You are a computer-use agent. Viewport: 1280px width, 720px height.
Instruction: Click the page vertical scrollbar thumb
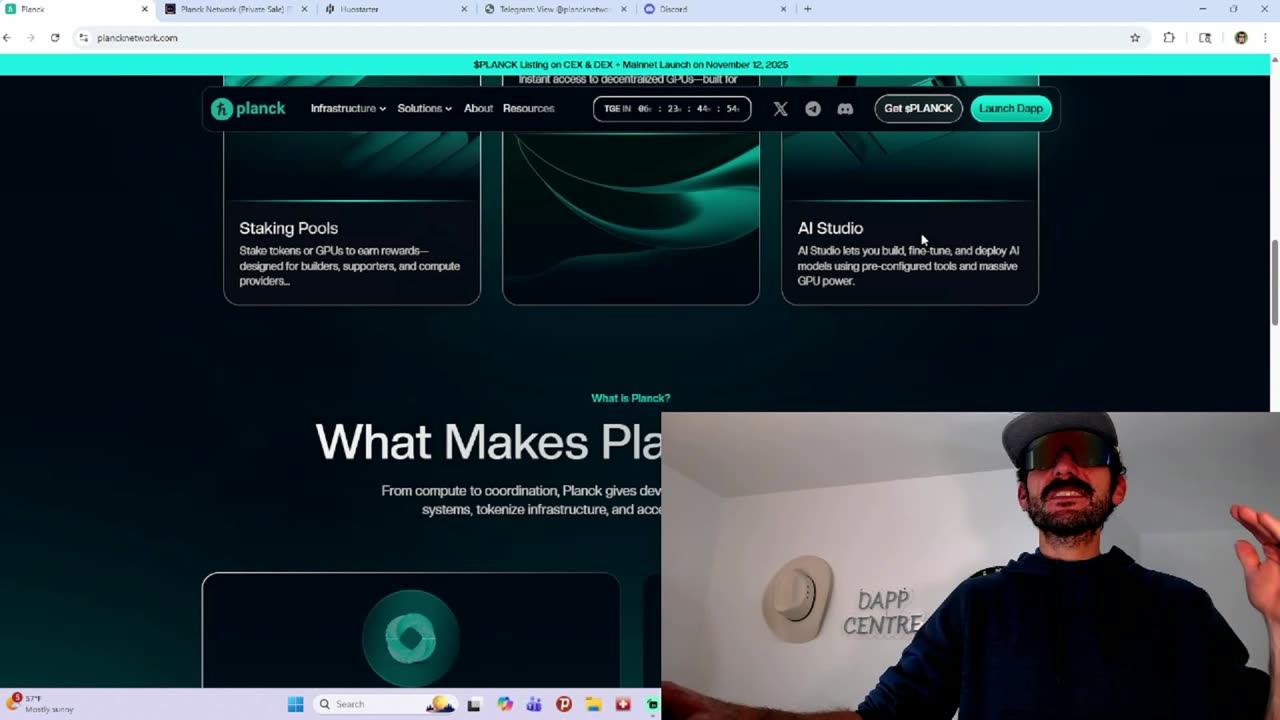pyautogui.click(x=1275, y=282)
